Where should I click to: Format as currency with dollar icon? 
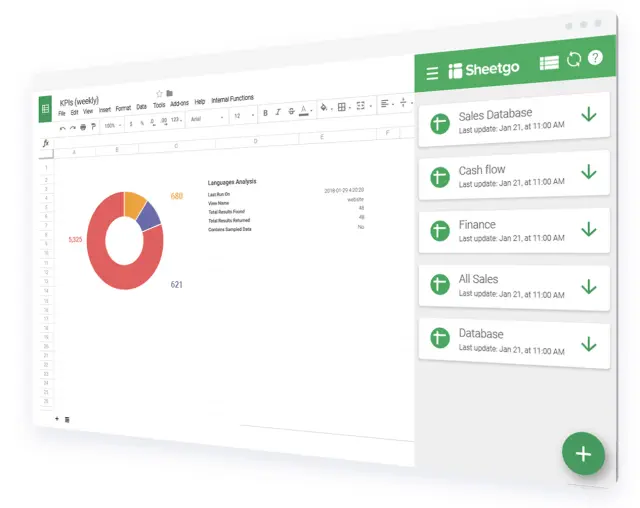(131, 124)
